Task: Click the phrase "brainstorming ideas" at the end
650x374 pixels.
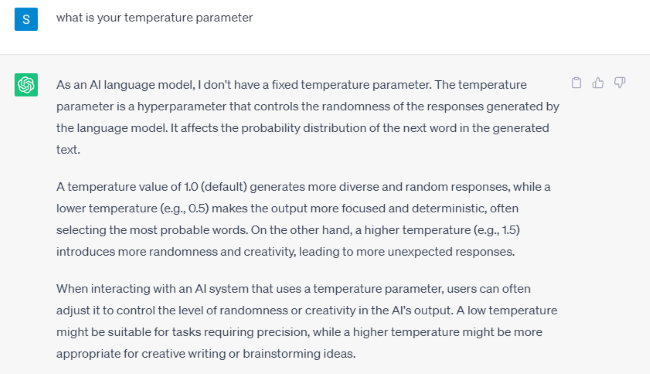Action: 299,354
